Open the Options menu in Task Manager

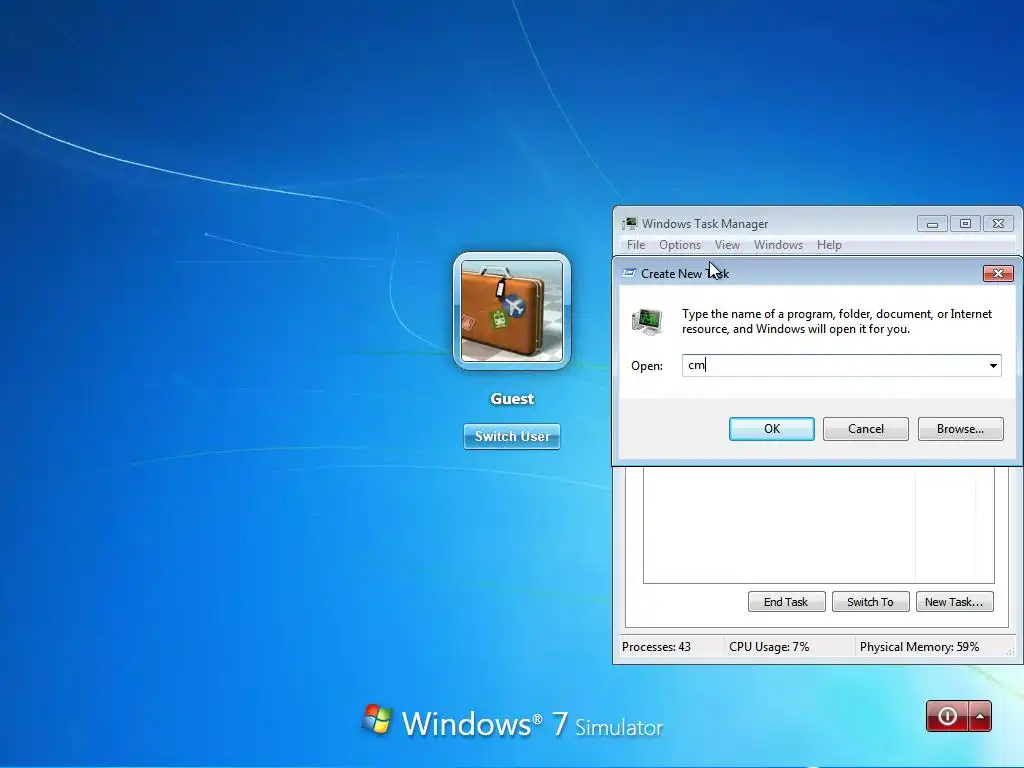coord(680,245)
